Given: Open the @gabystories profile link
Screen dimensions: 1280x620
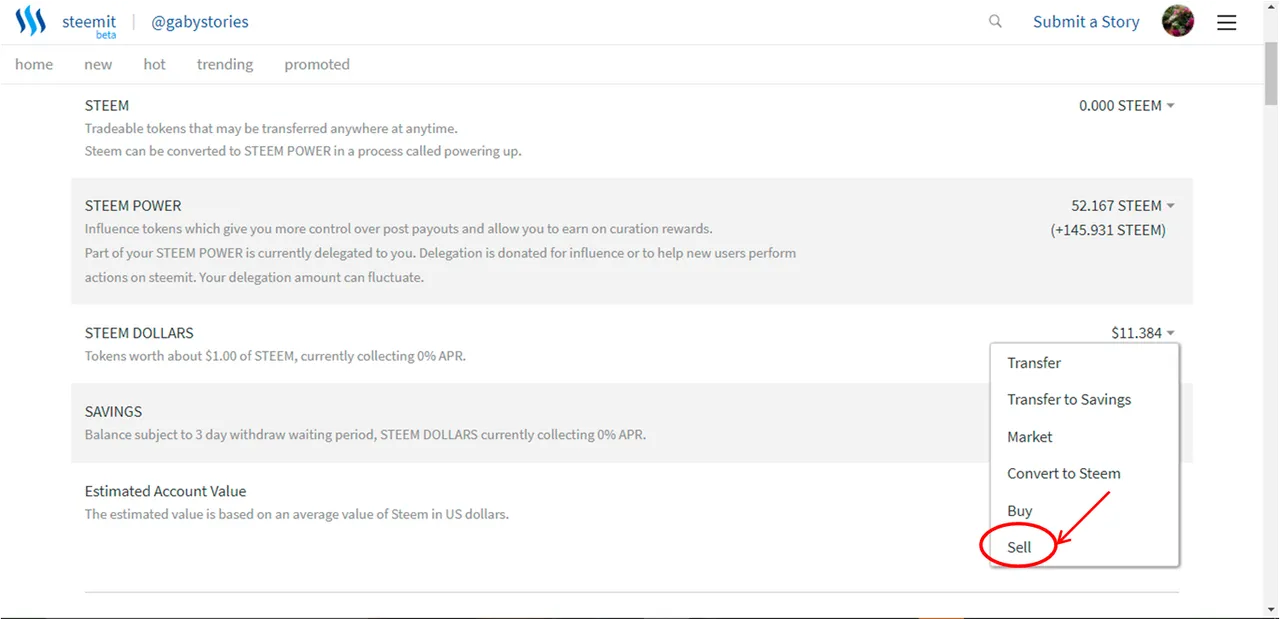Looking at the screenshot, I should point(200,22).
